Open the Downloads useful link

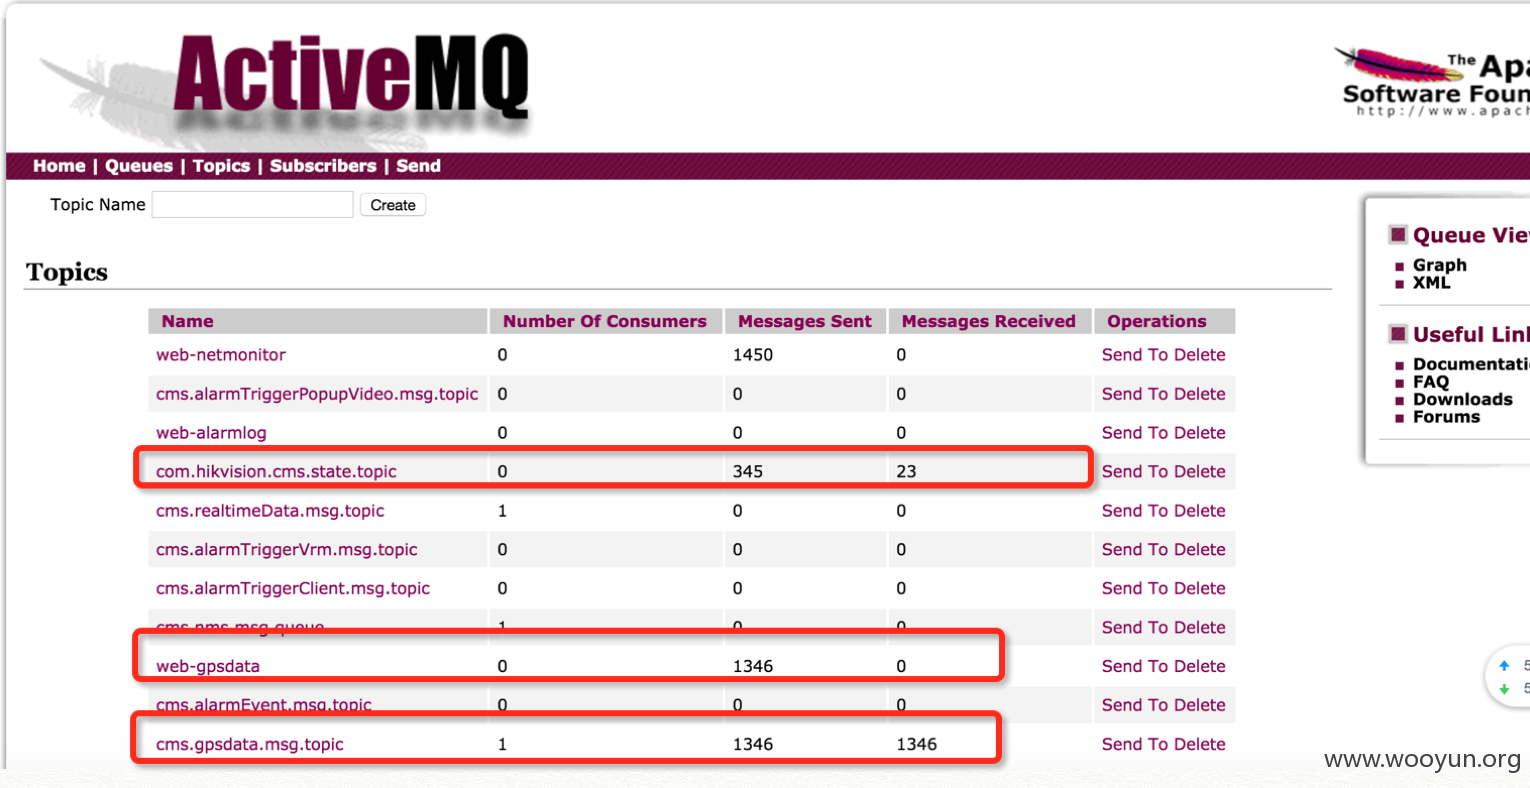[1463, 400]
